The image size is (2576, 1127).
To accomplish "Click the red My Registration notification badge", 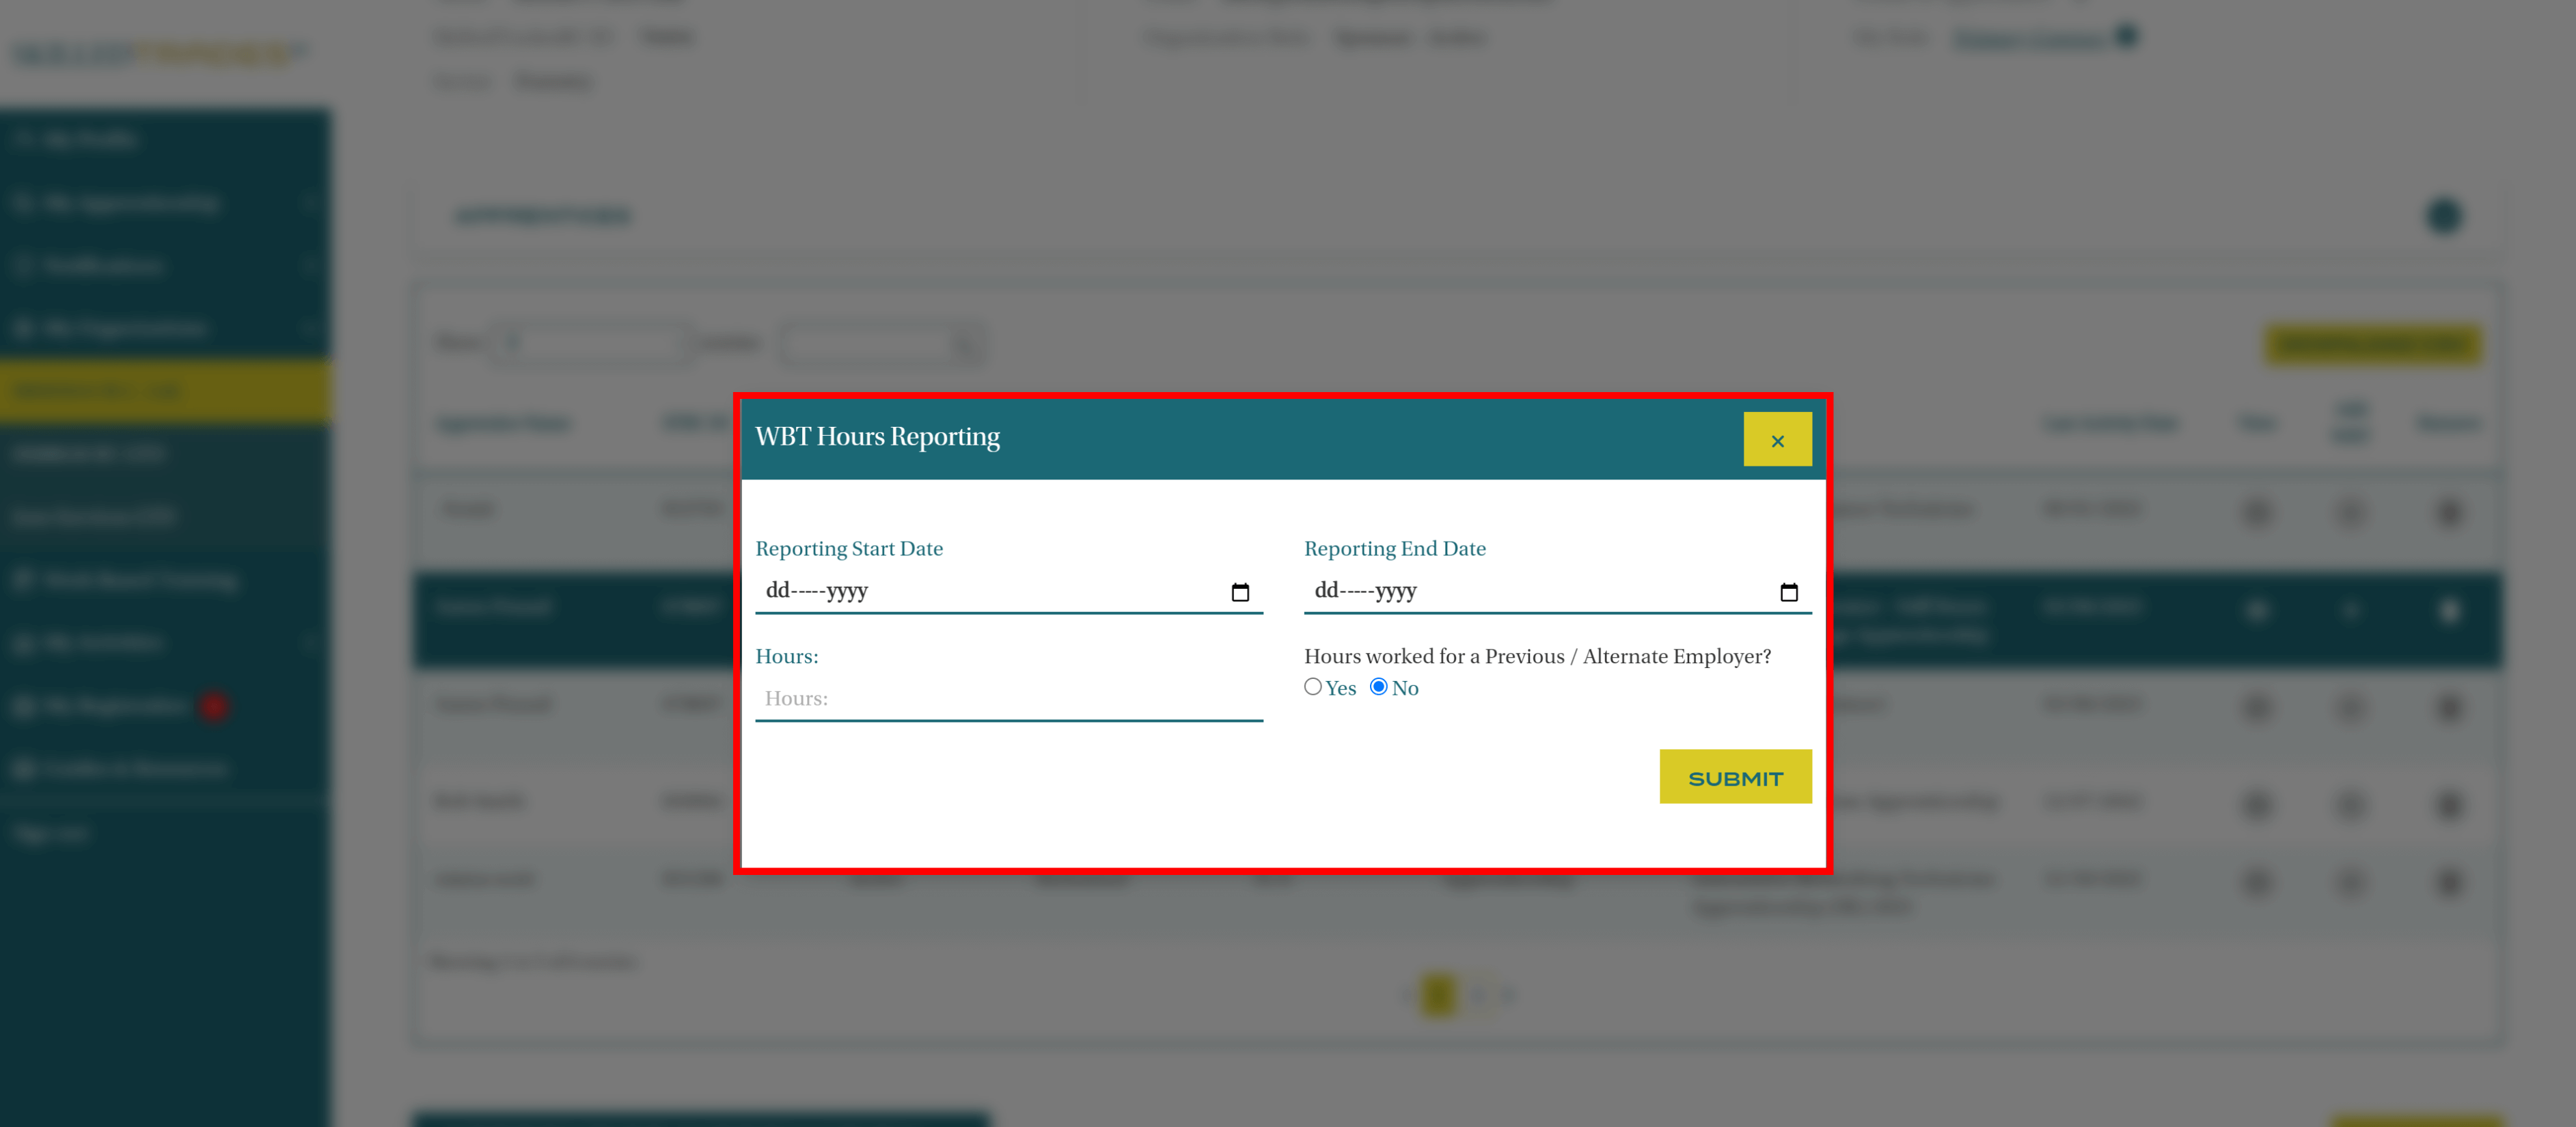I will point(213,706).
